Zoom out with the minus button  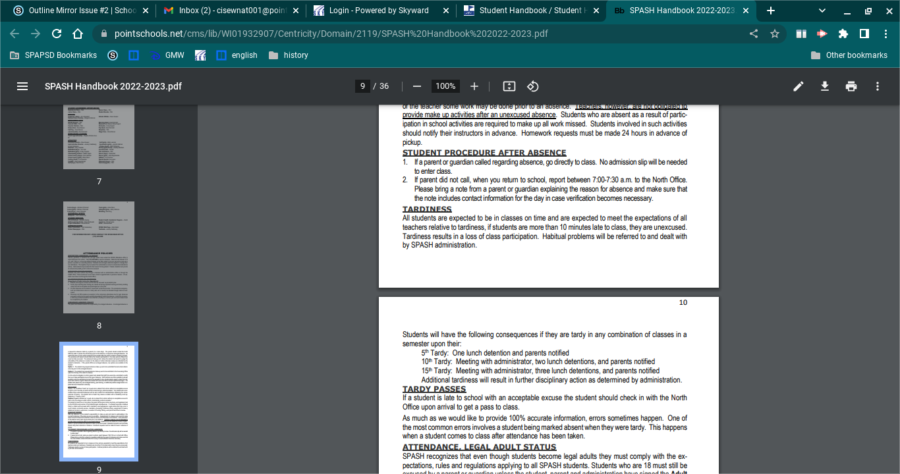tap(417, 86)
